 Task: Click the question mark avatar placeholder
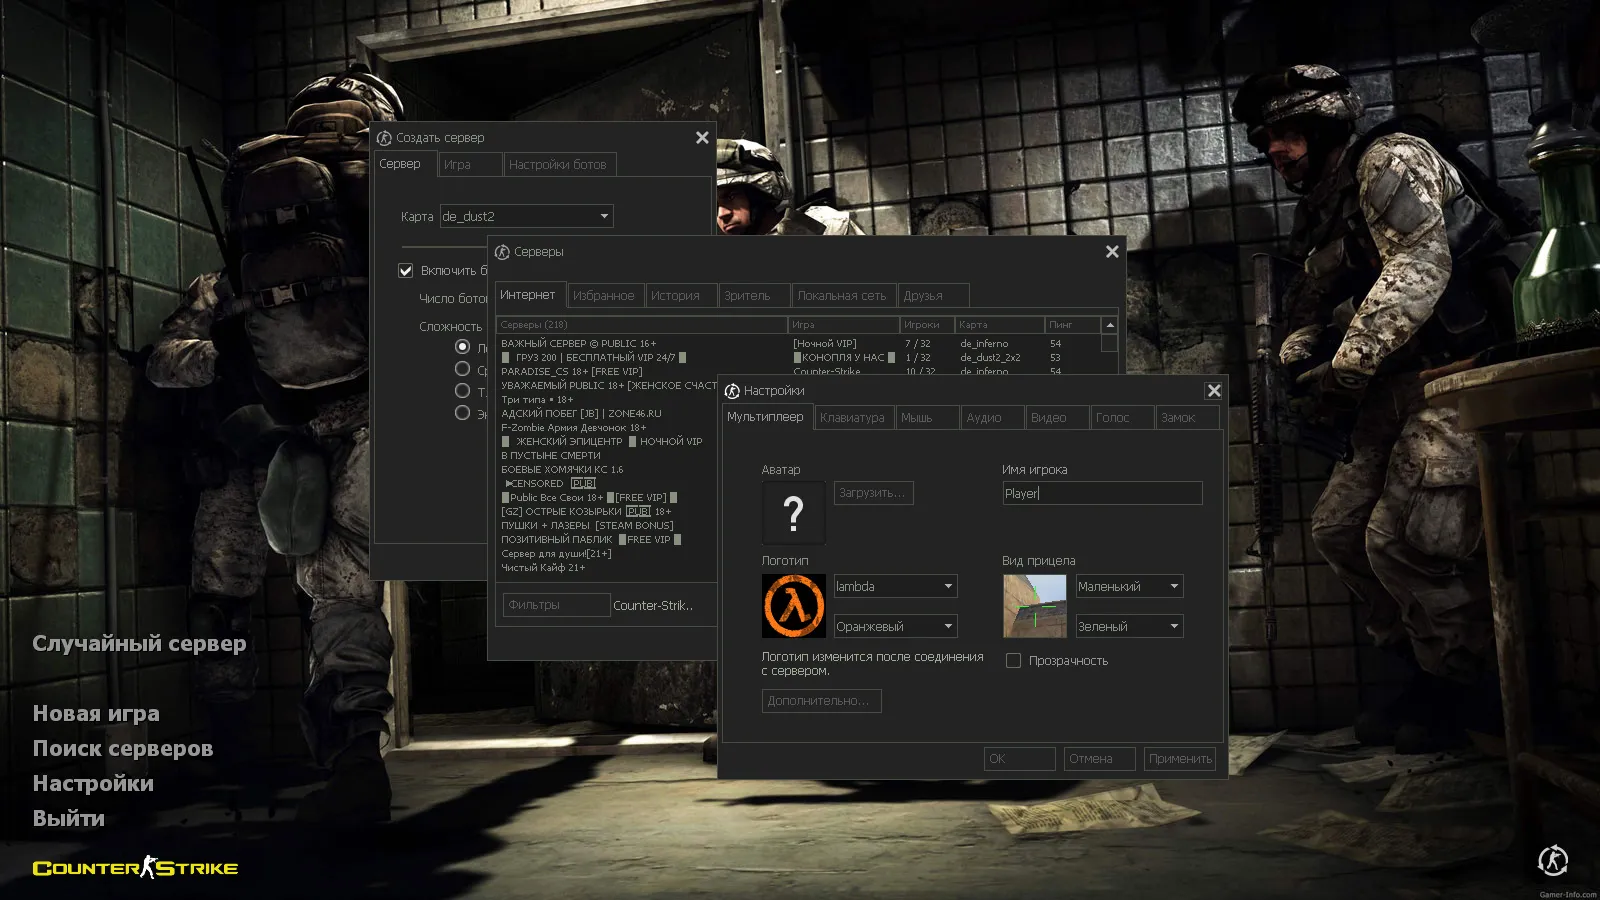(792, 513)
